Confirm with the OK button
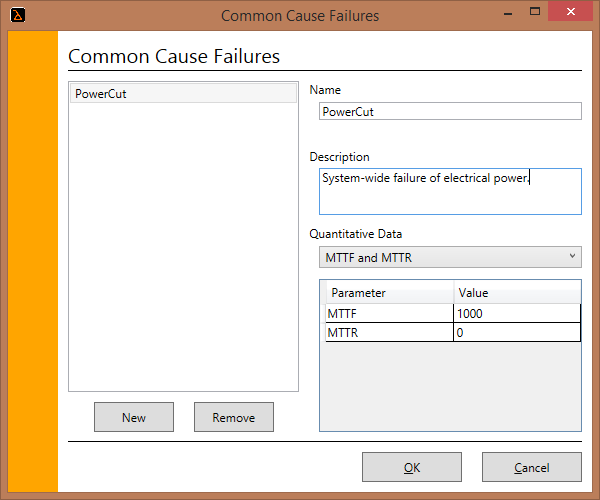The image size is (600, 500). (412, 467)
